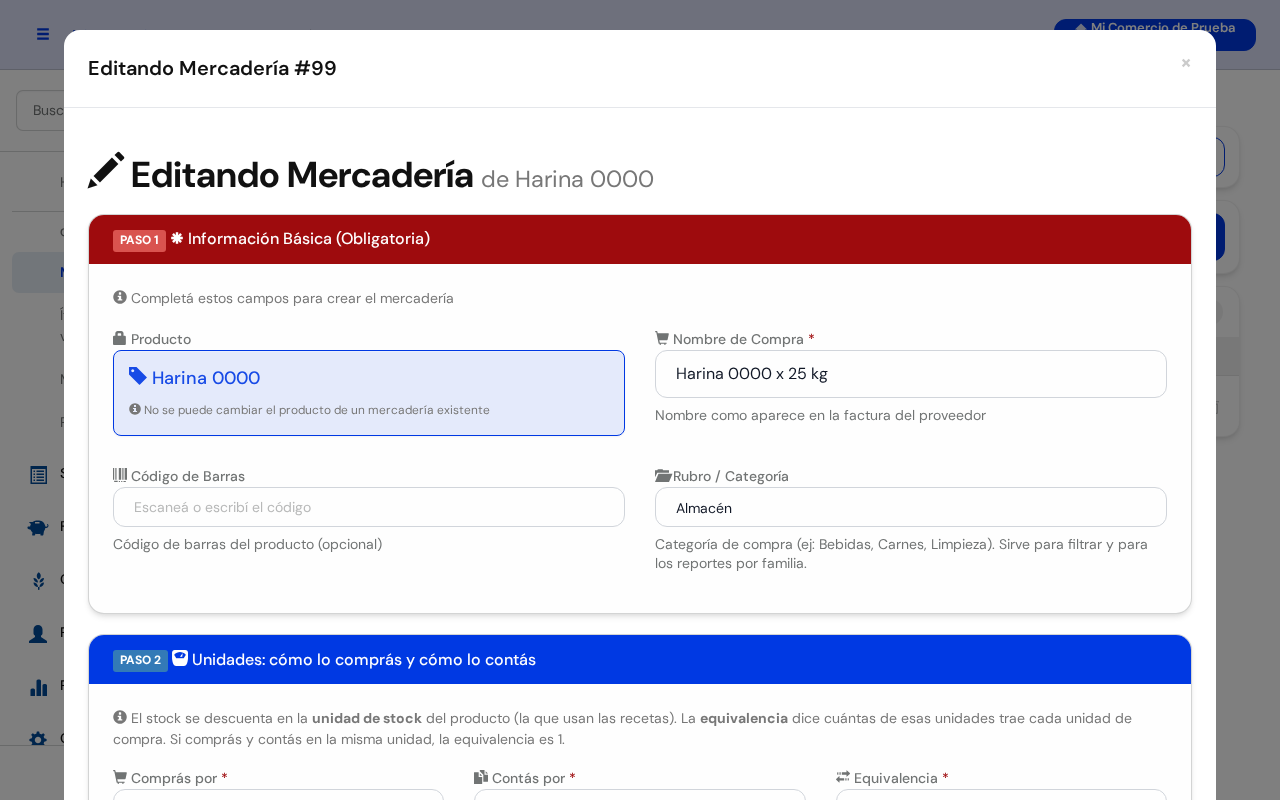Click the scale icon before Unidades header
Screen dimensions: 1280x800
pos(180,658)
